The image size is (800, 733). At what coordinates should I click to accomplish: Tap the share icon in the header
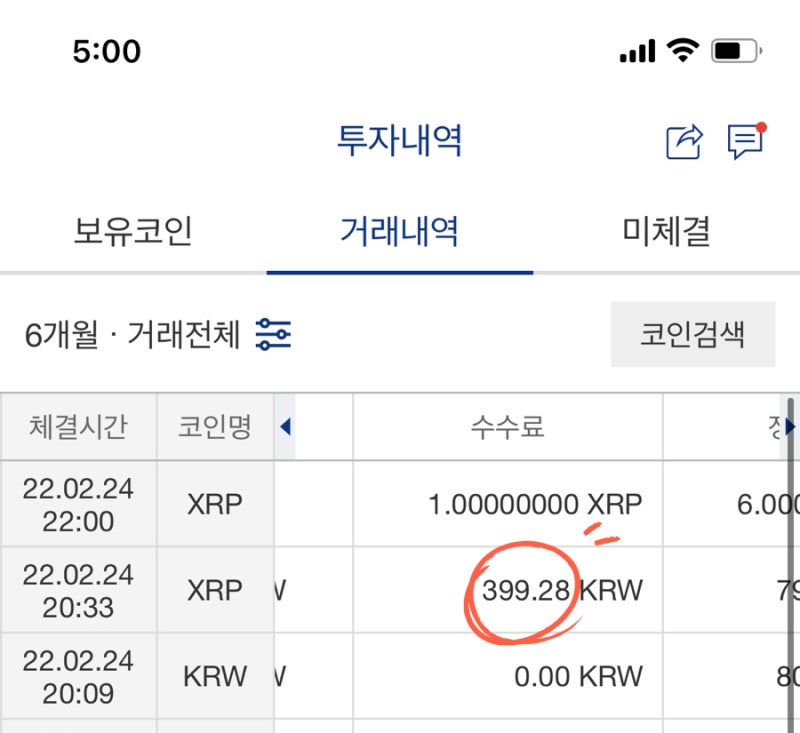(x=684, y=141)
